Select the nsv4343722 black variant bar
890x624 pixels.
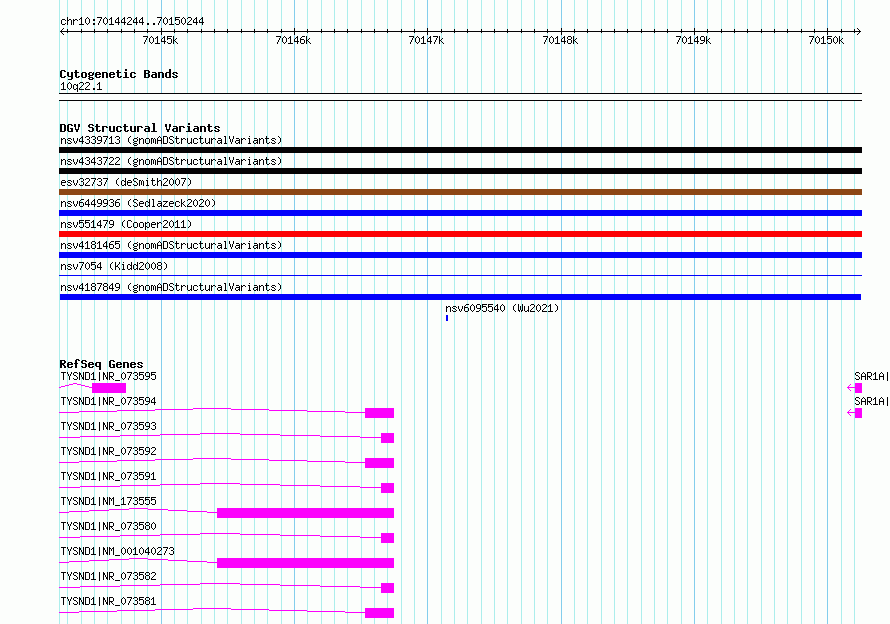pyautogui.click(x=460, y=171)
